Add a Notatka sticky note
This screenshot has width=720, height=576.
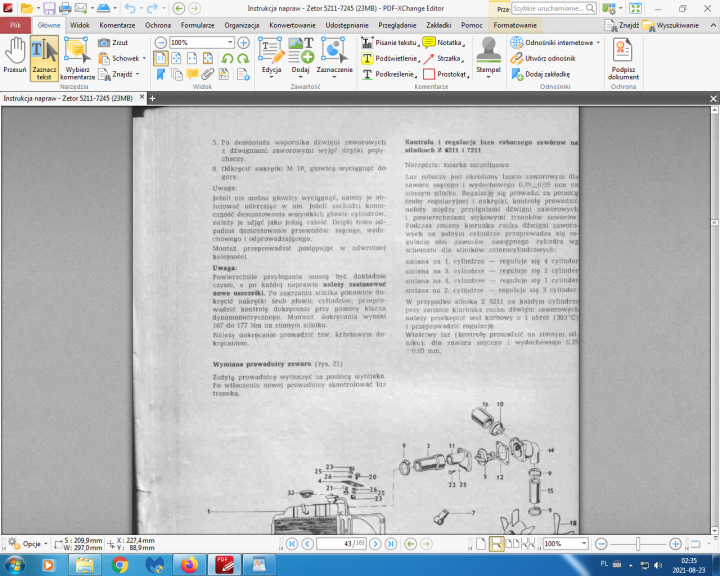[442, 43]
